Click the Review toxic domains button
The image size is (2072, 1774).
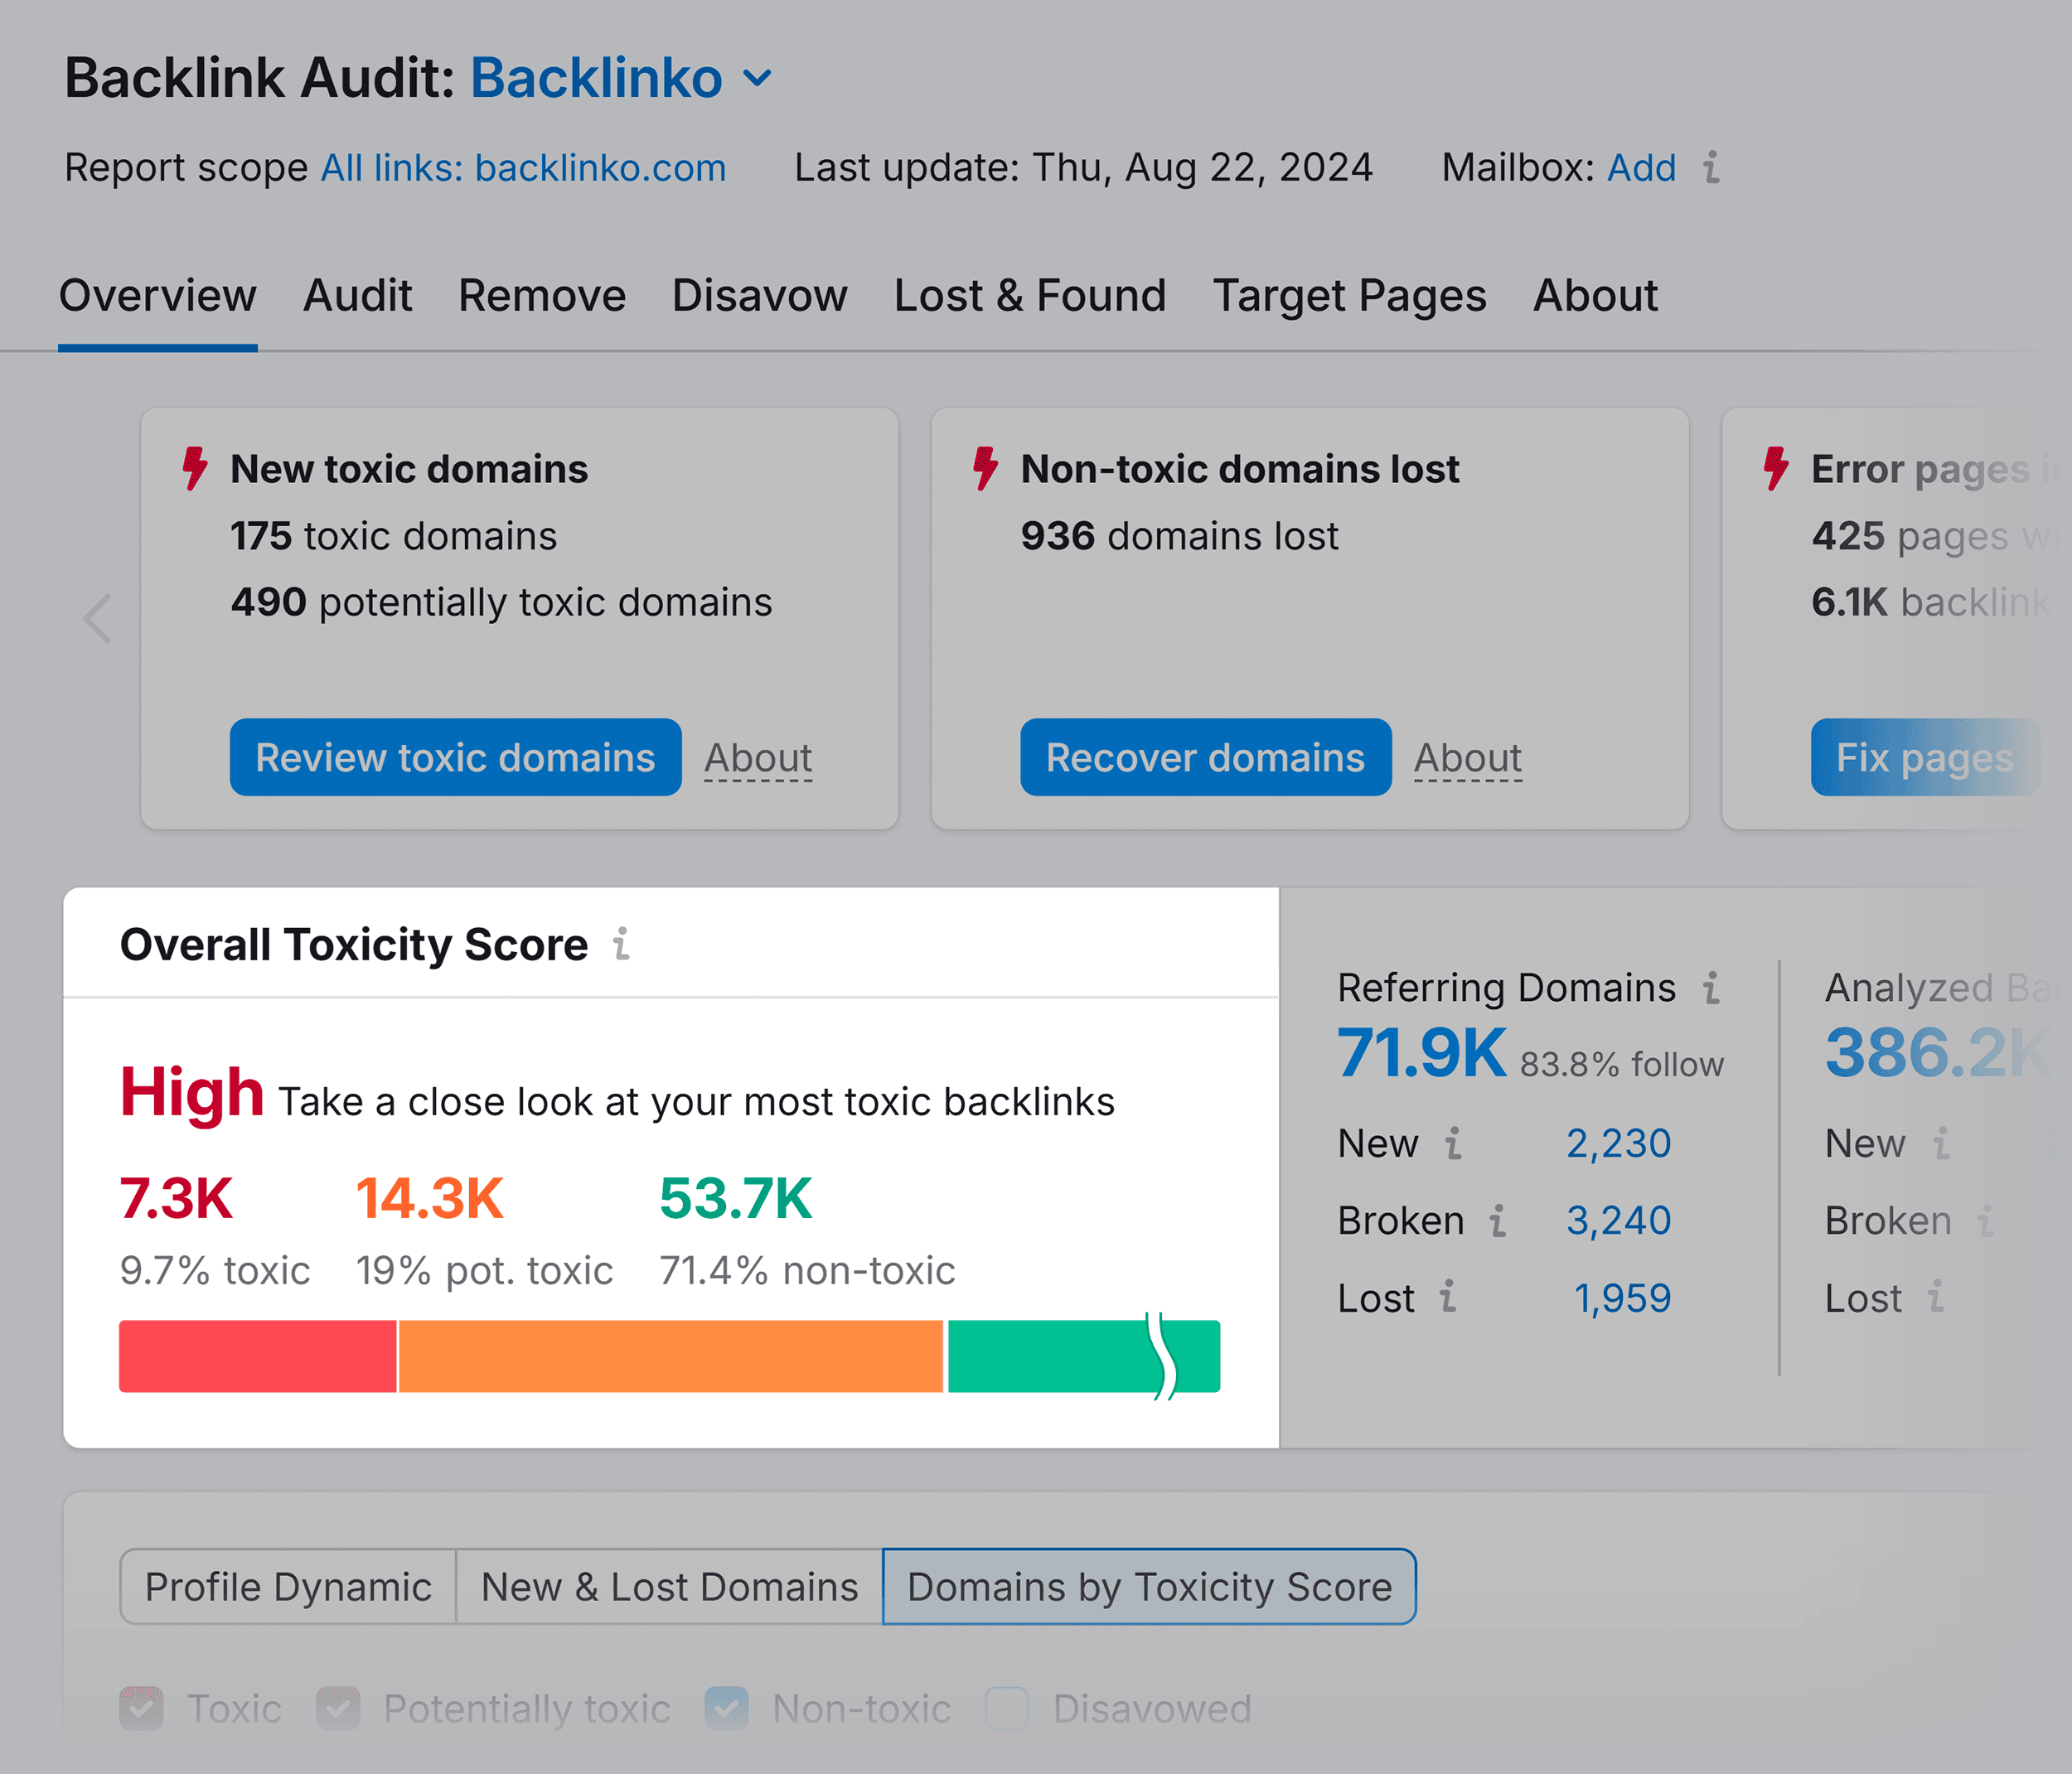[x=455, y=758]
